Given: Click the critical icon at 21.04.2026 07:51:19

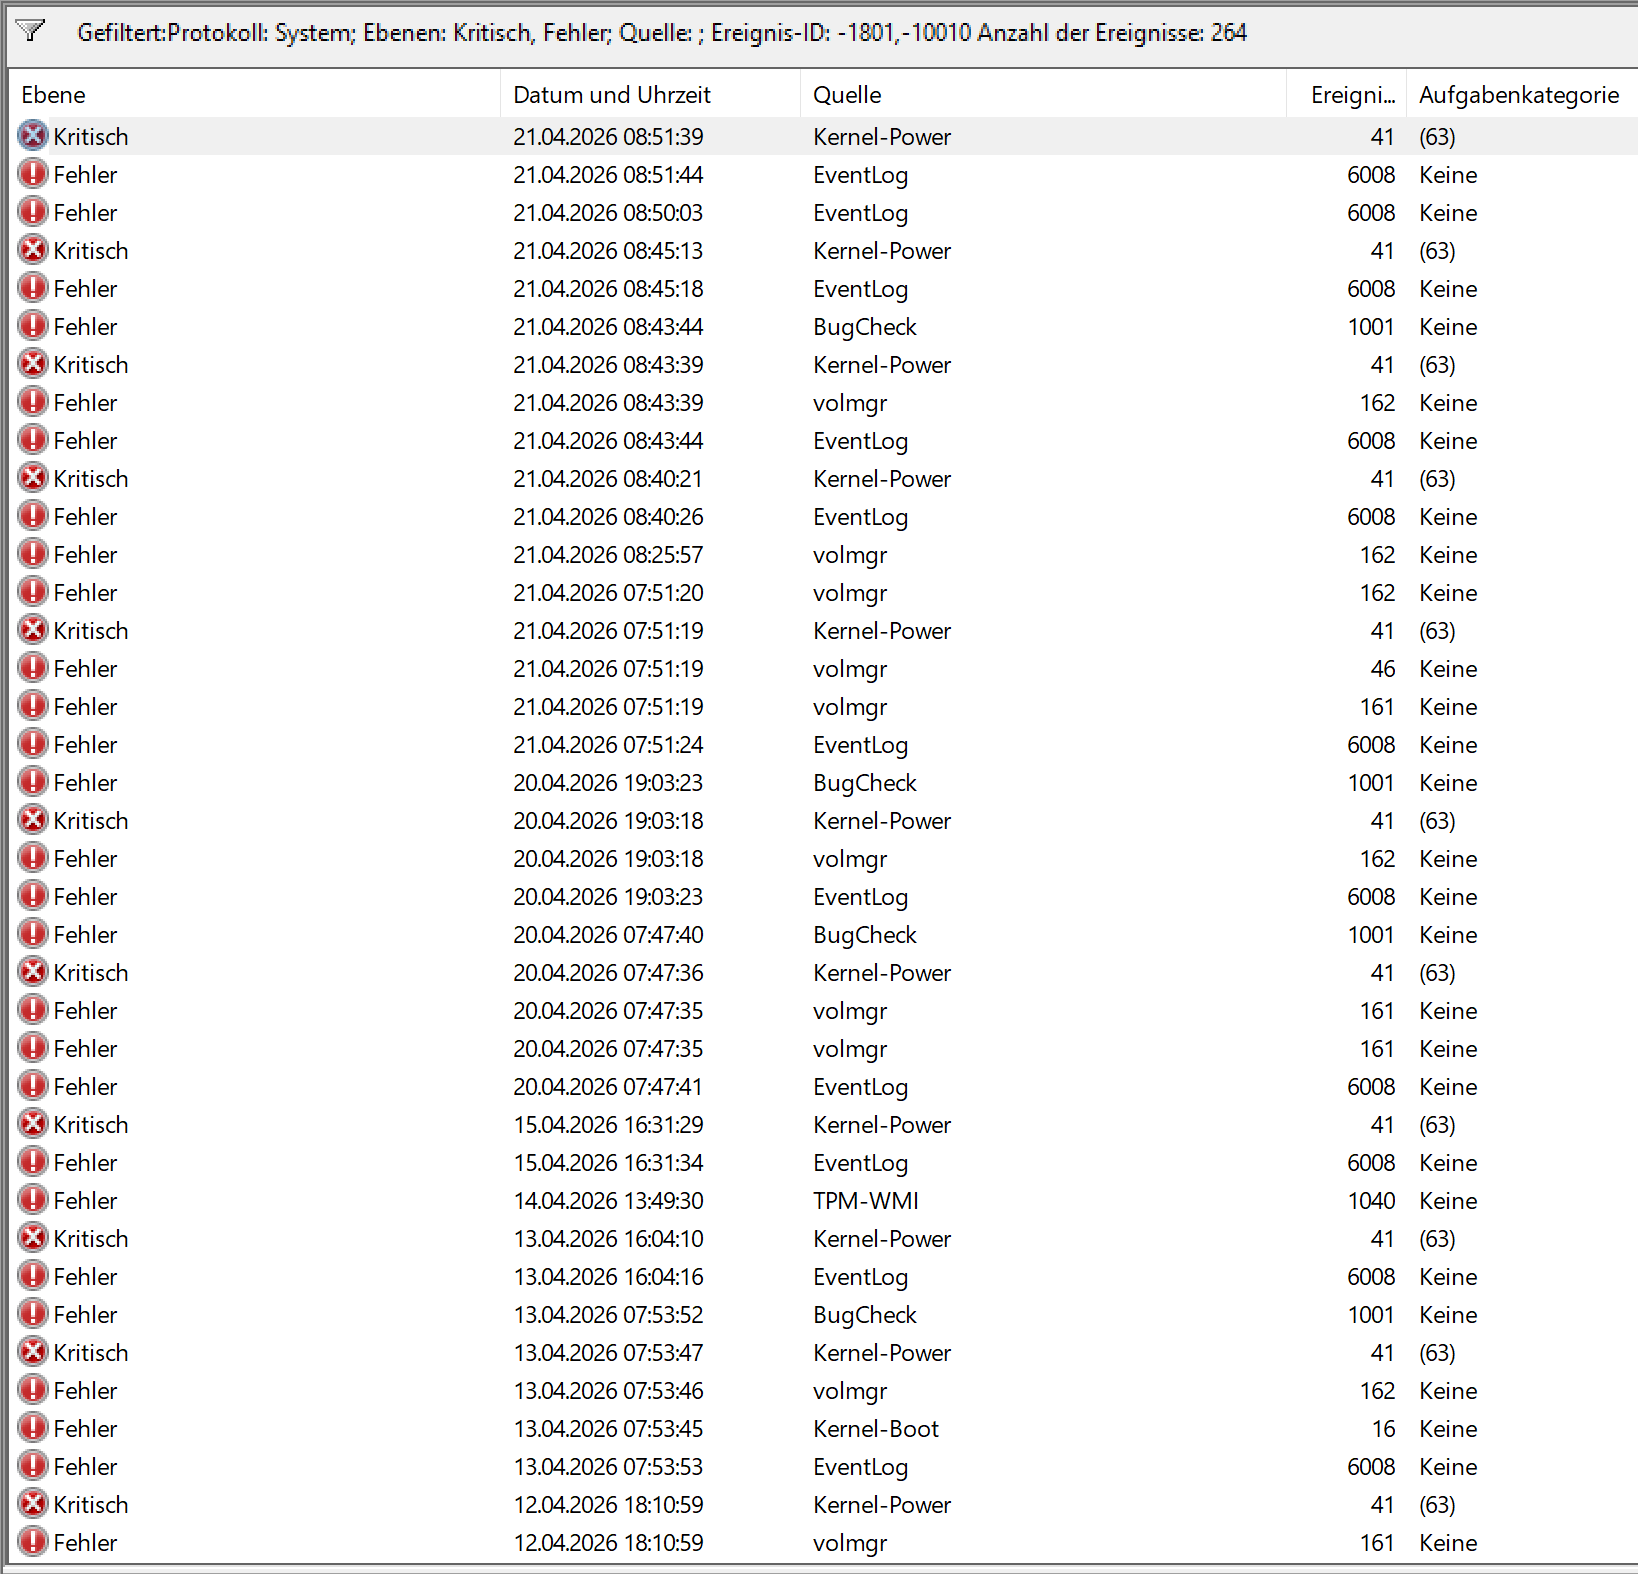Looking at the screenshot, I should pyautogui.click(x=33, y=629).
